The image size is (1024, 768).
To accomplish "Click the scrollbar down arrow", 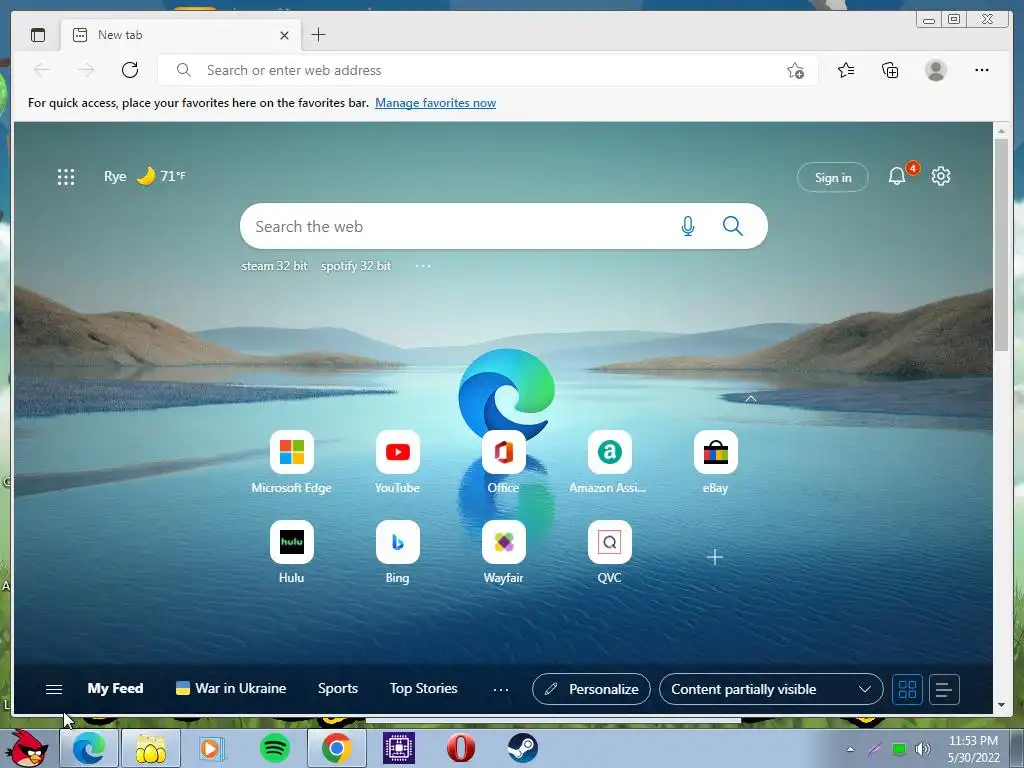I will pos(1002,705).
